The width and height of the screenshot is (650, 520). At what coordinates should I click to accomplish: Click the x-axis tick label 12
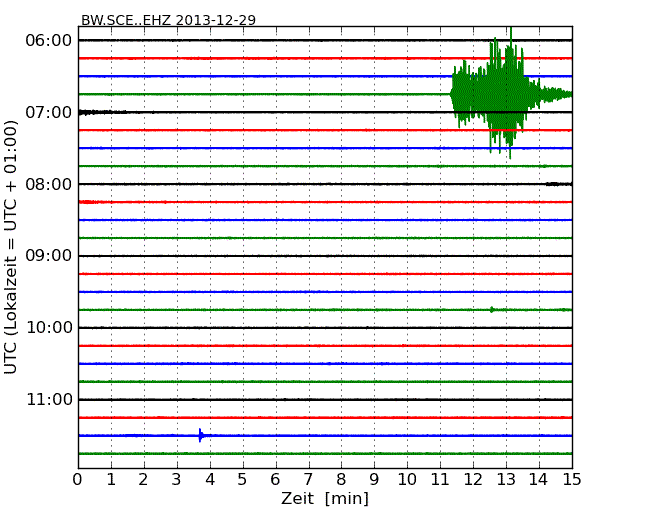[473, 480]
